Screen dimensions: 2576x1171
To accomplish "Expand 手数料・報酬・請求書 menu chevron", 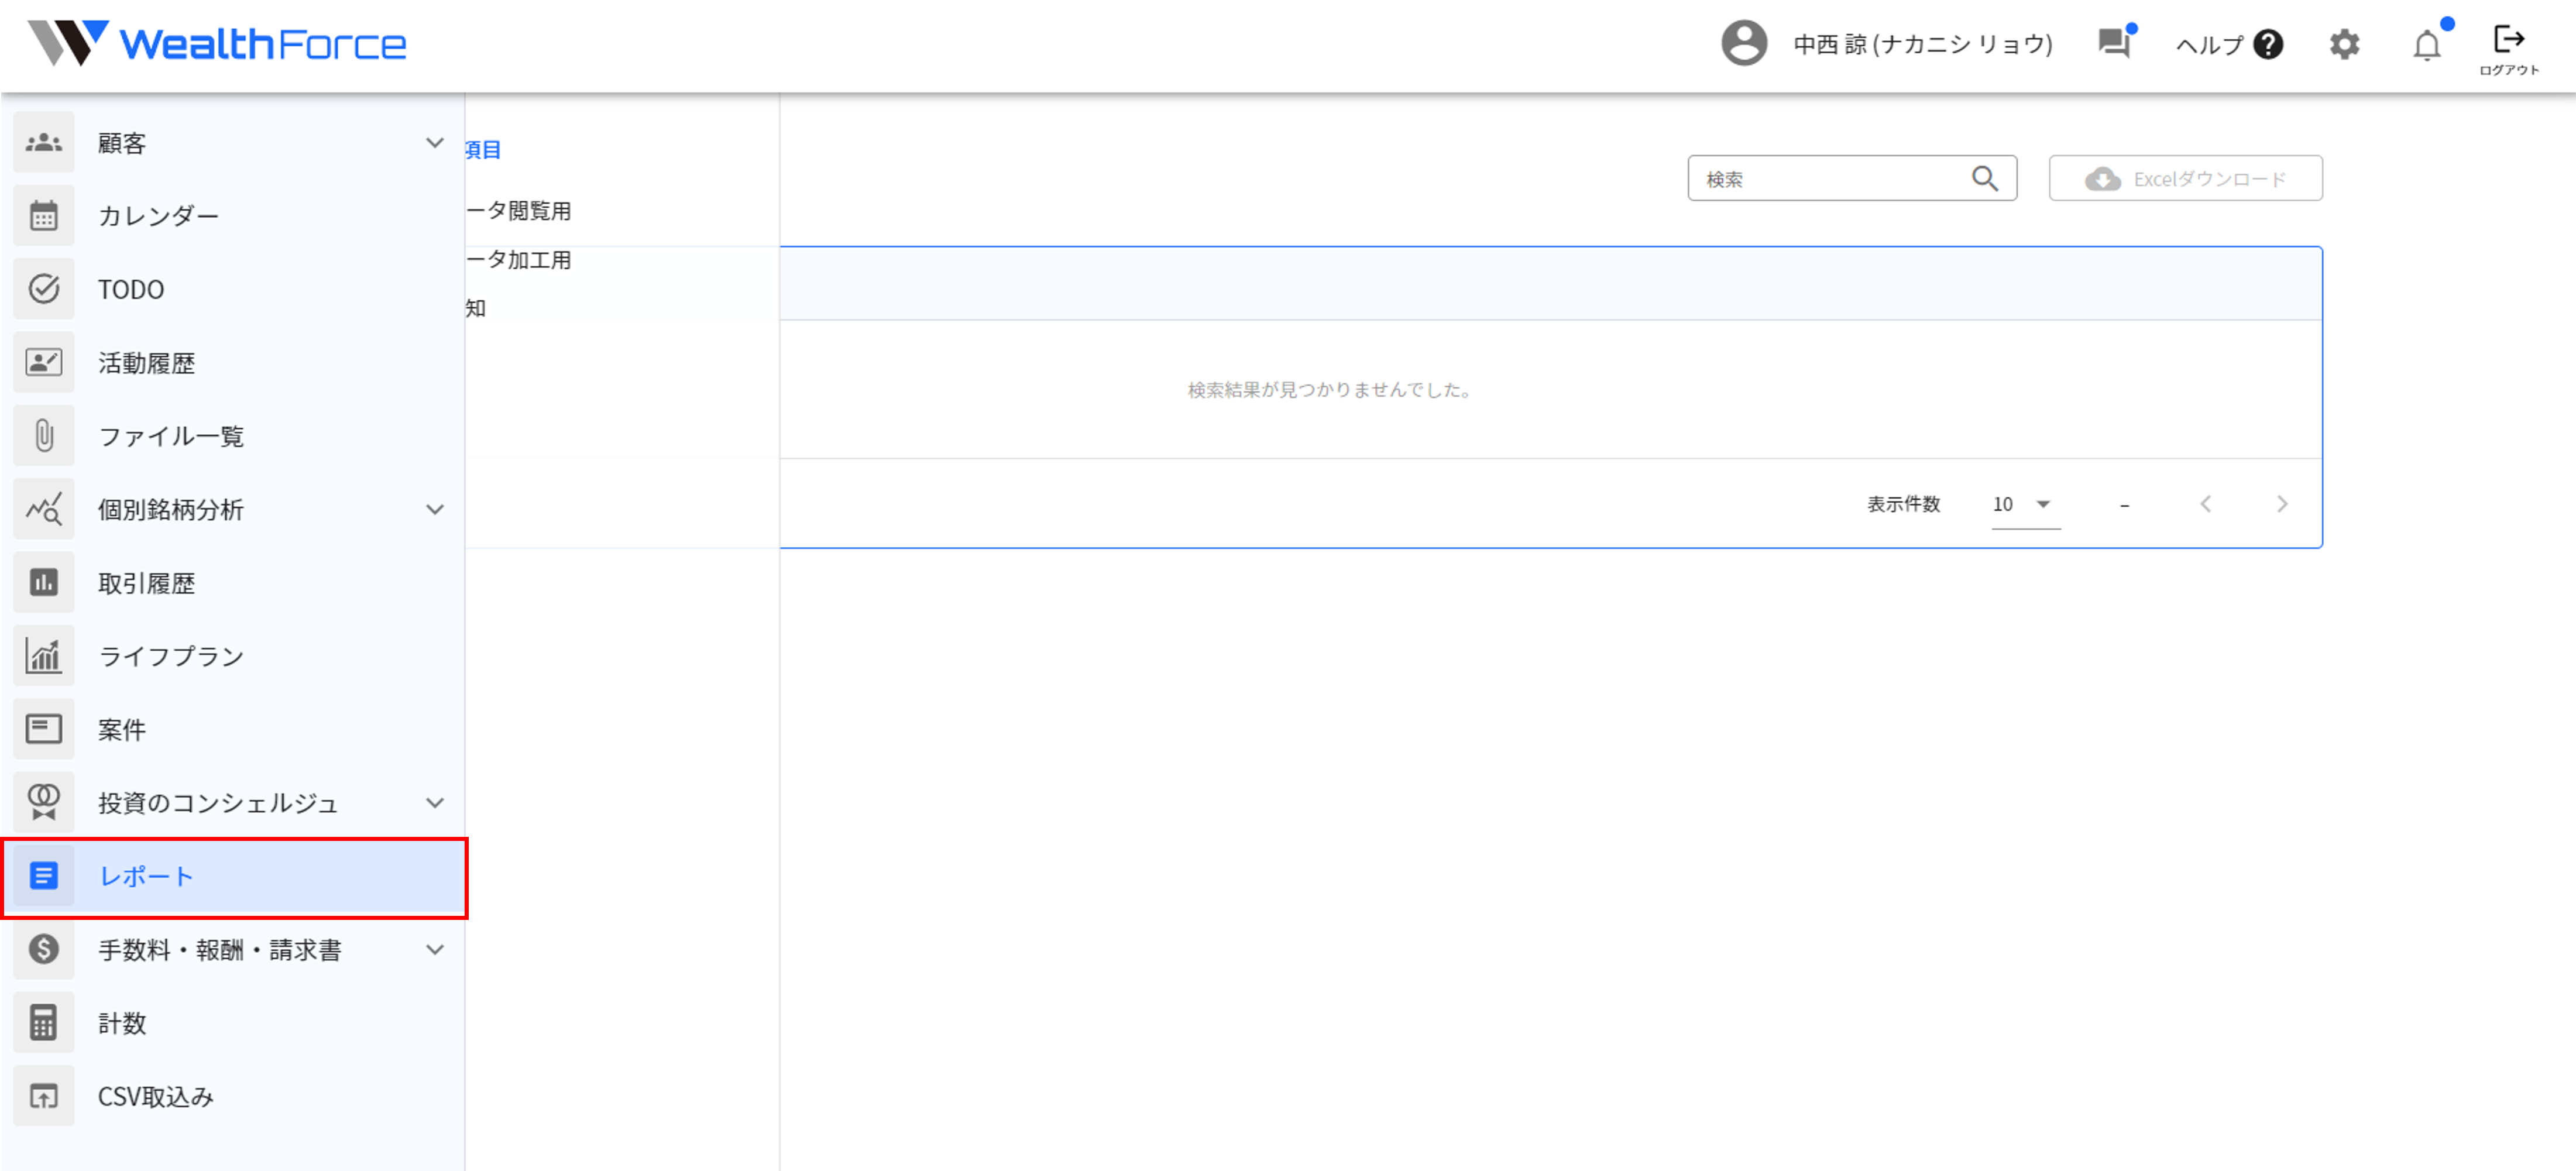I will coord(434,950).
